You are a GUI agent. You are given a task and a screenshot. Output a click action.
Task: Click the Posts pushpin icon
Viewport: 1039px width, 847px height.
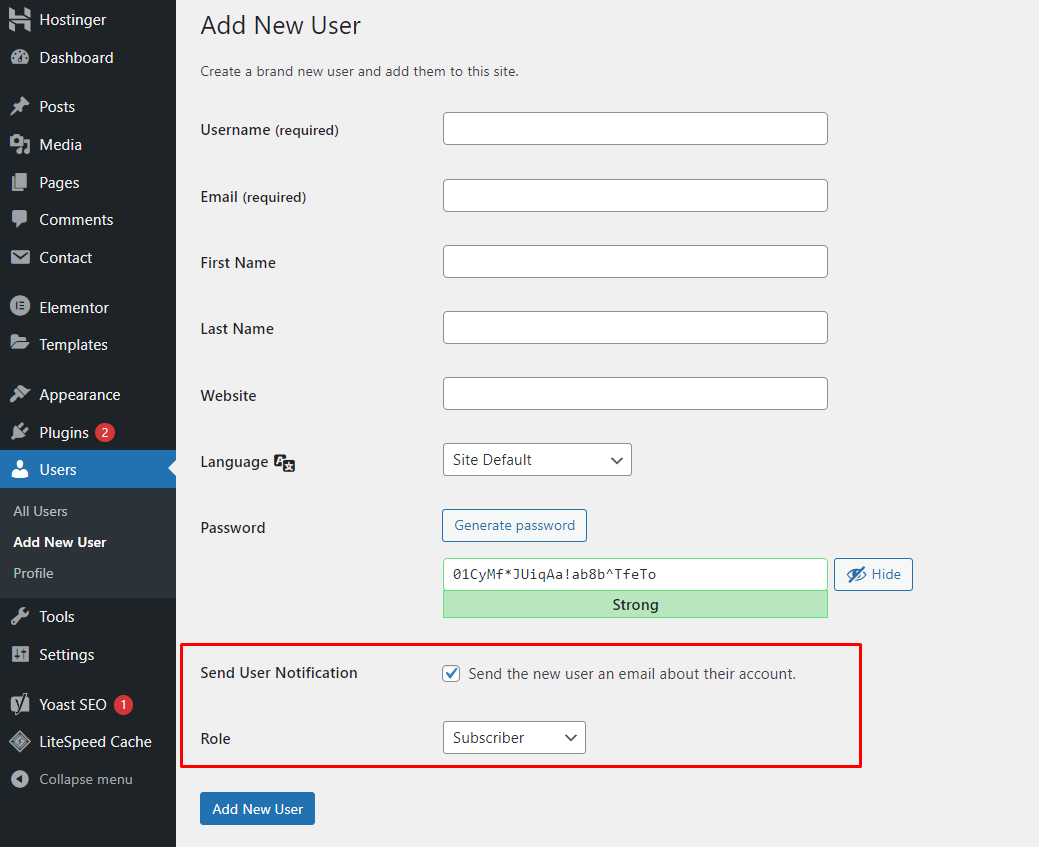(x=20, y=107)
